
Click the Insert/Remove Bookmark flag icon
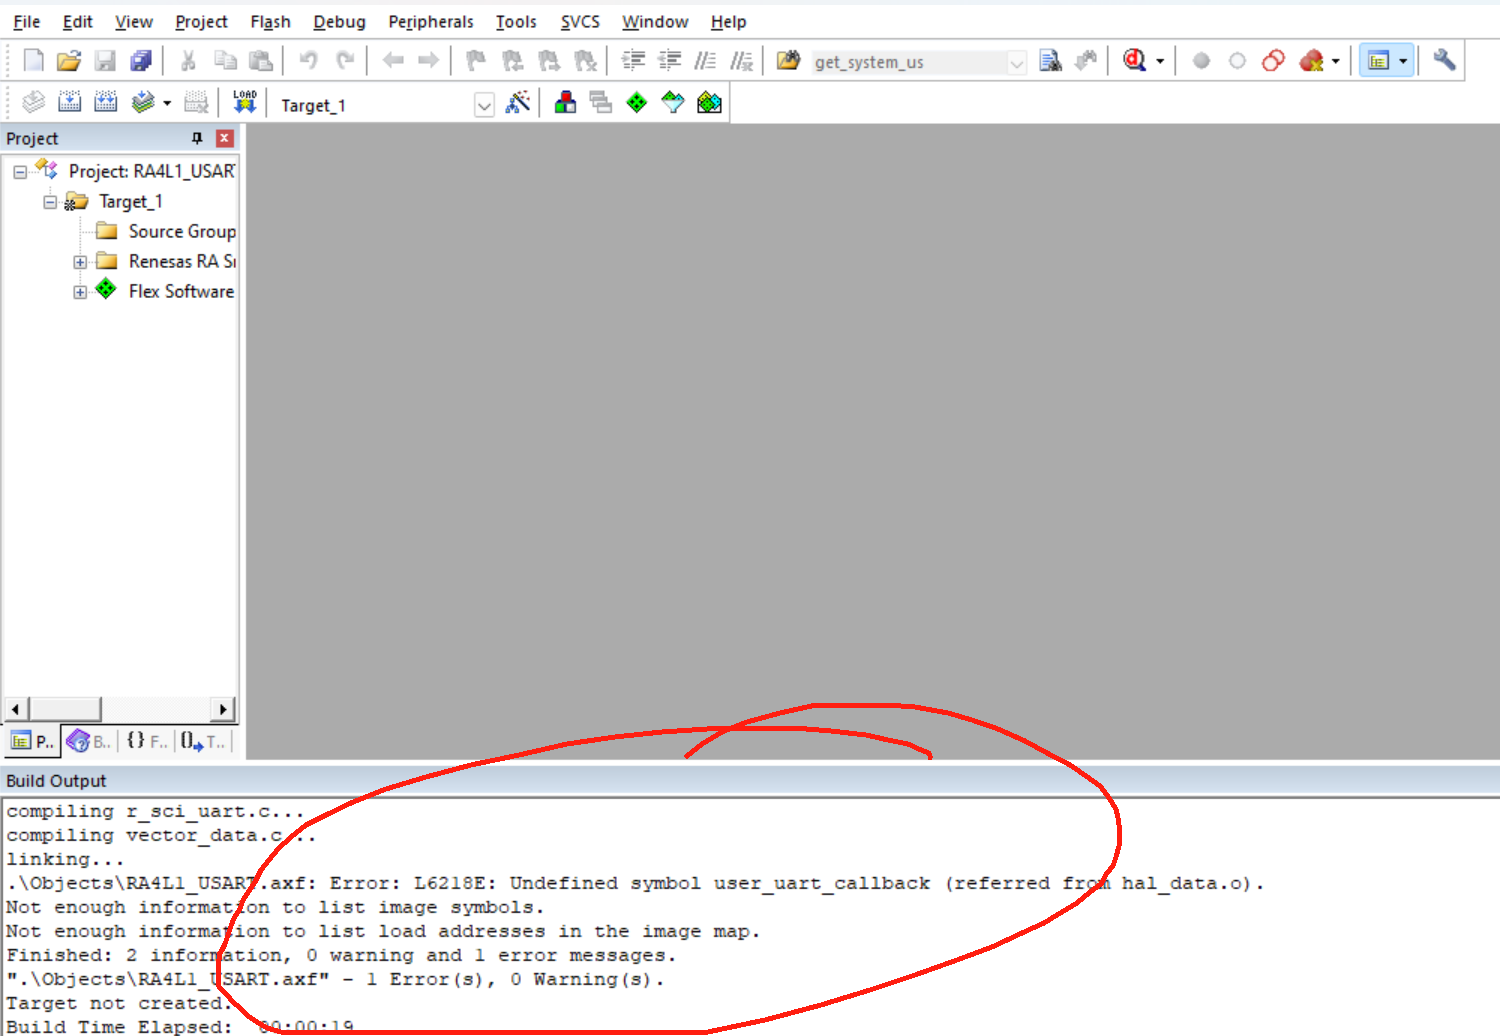point(476,61)
